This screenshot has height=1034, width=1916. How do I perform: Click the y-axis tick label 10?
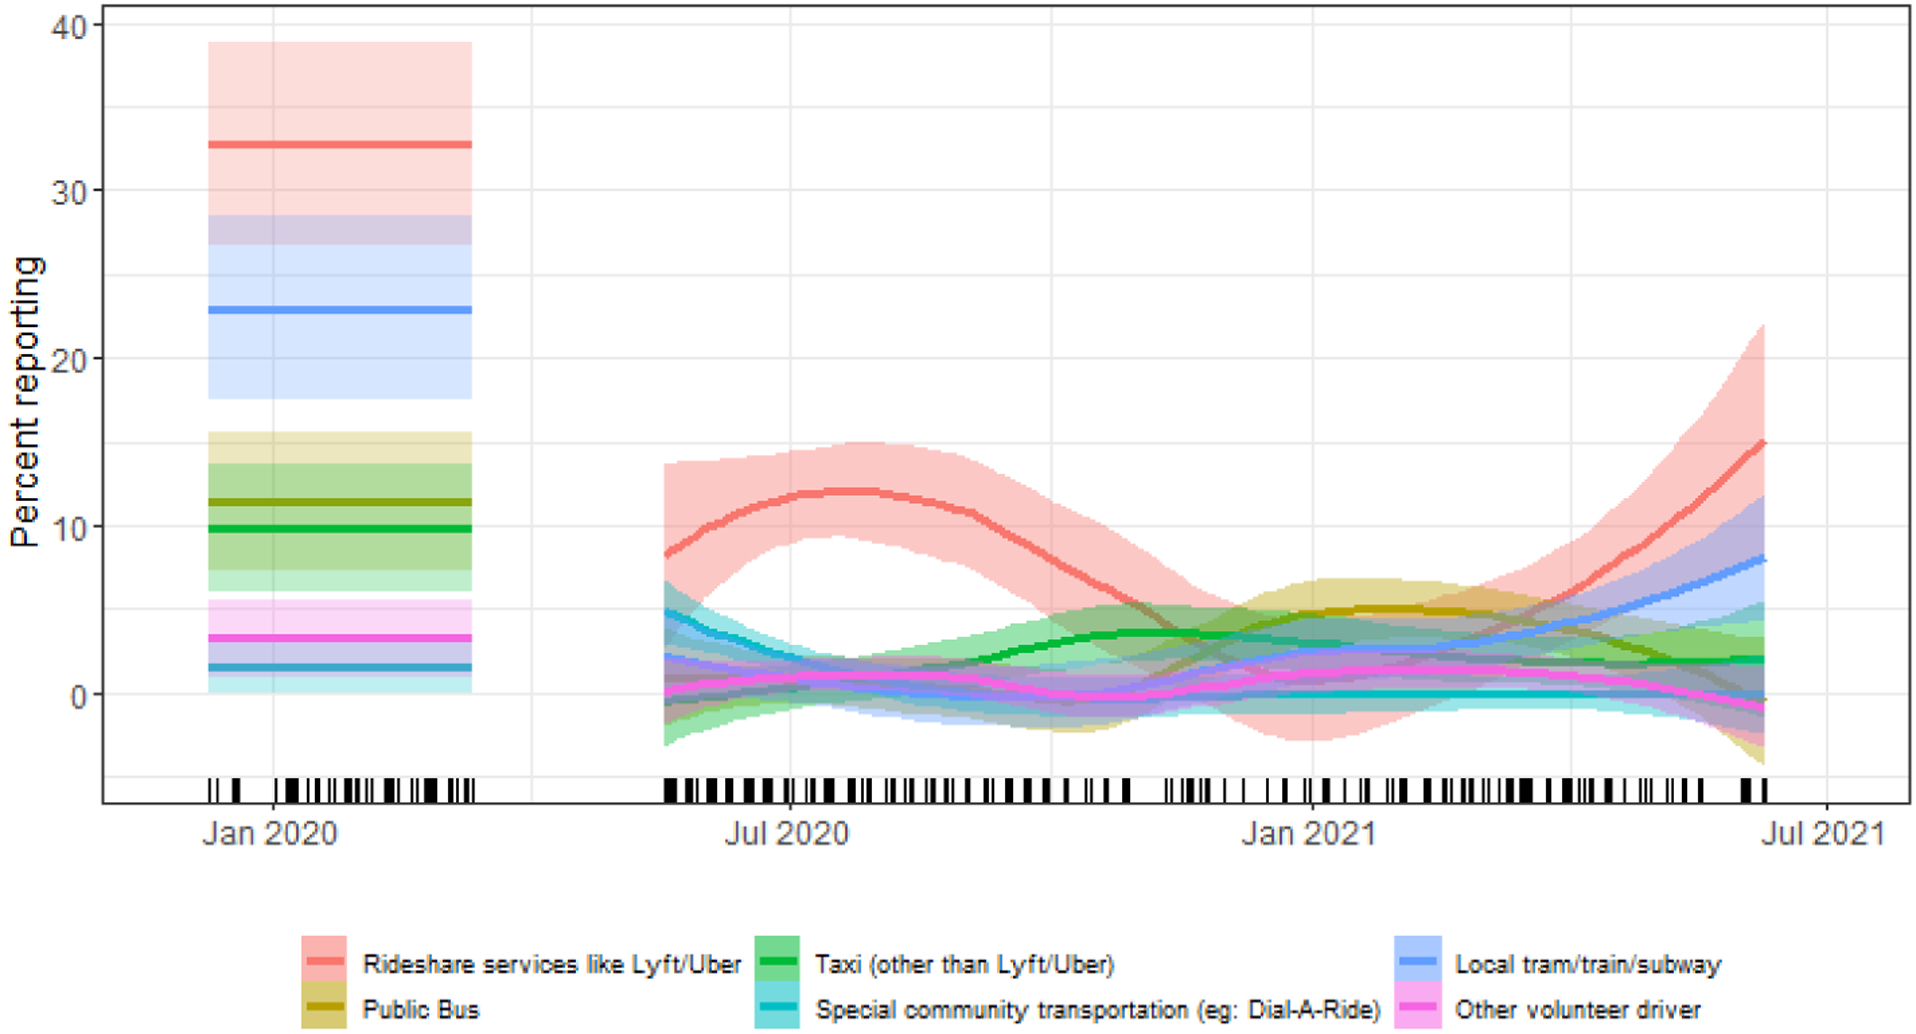point(70,529)
